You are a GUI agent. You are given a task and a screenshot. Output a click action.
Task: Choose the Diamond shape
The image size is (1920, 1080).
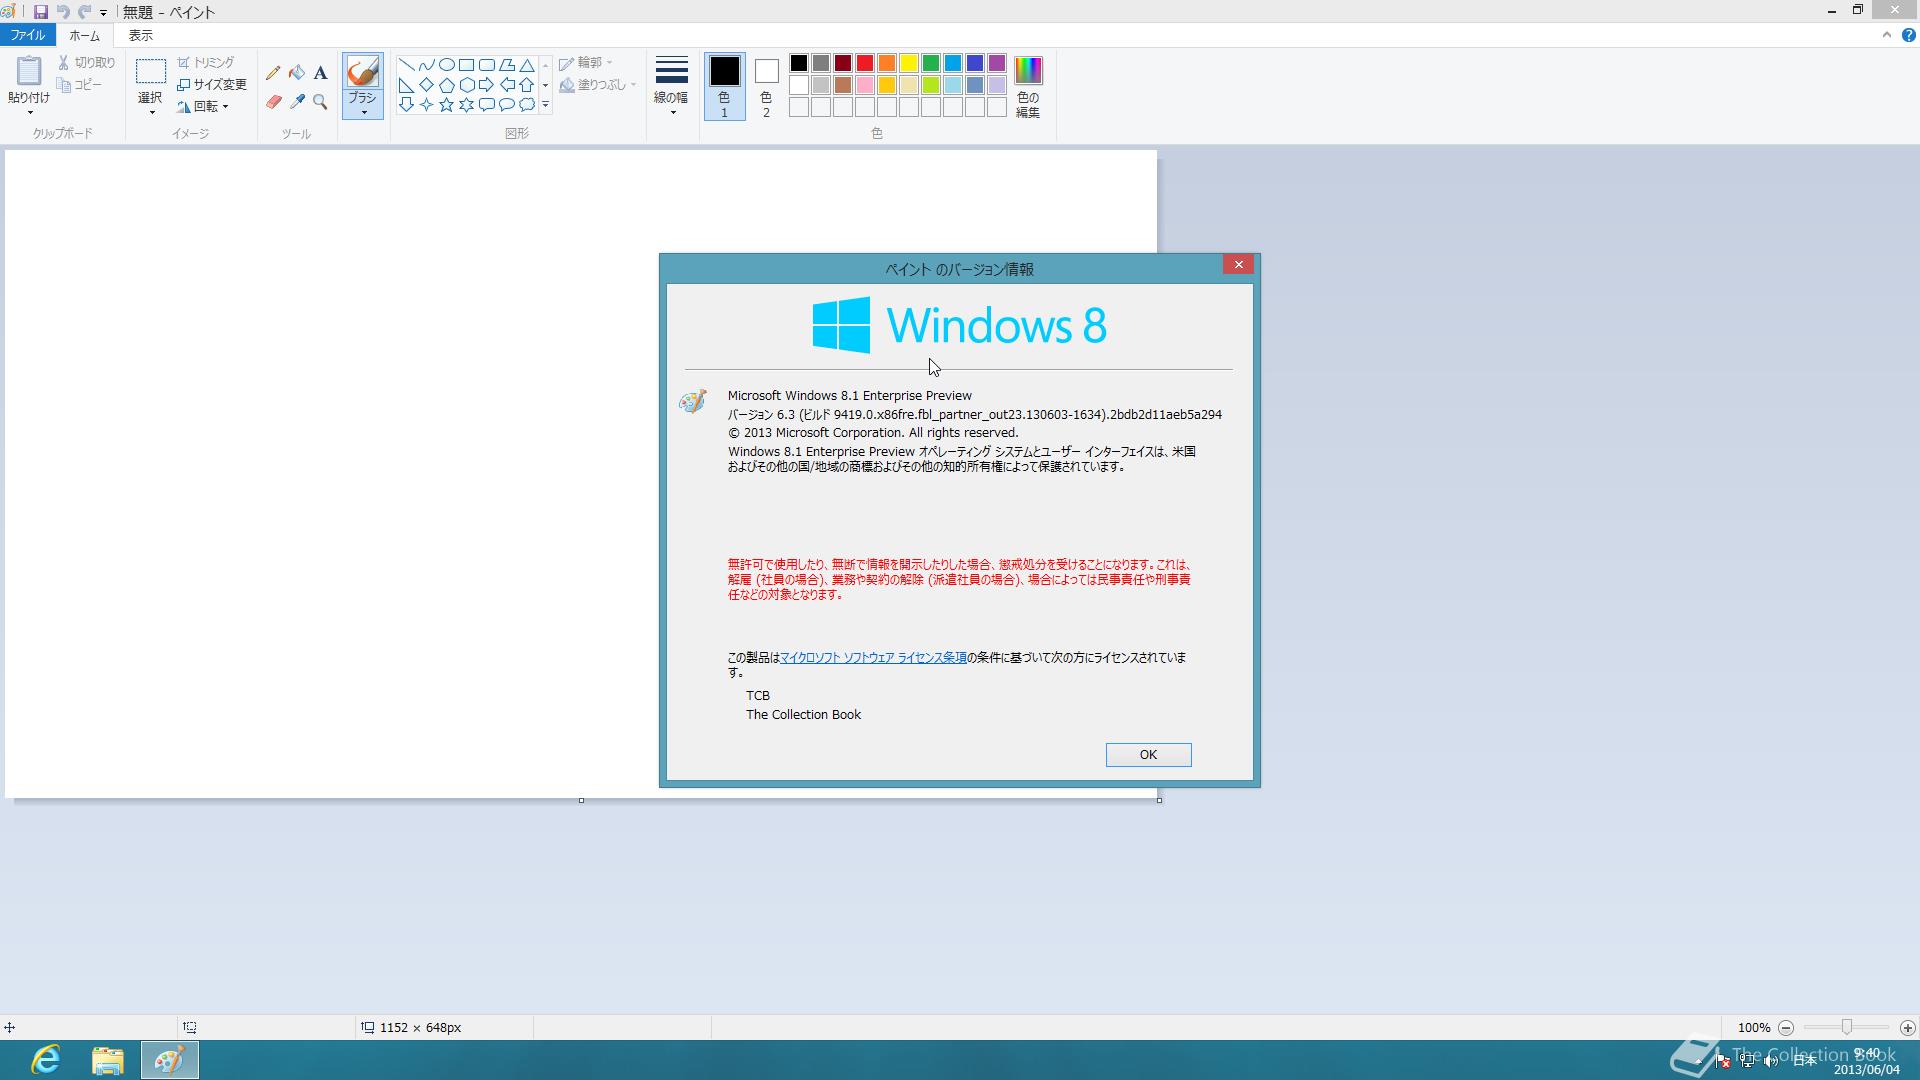[427, 84]
